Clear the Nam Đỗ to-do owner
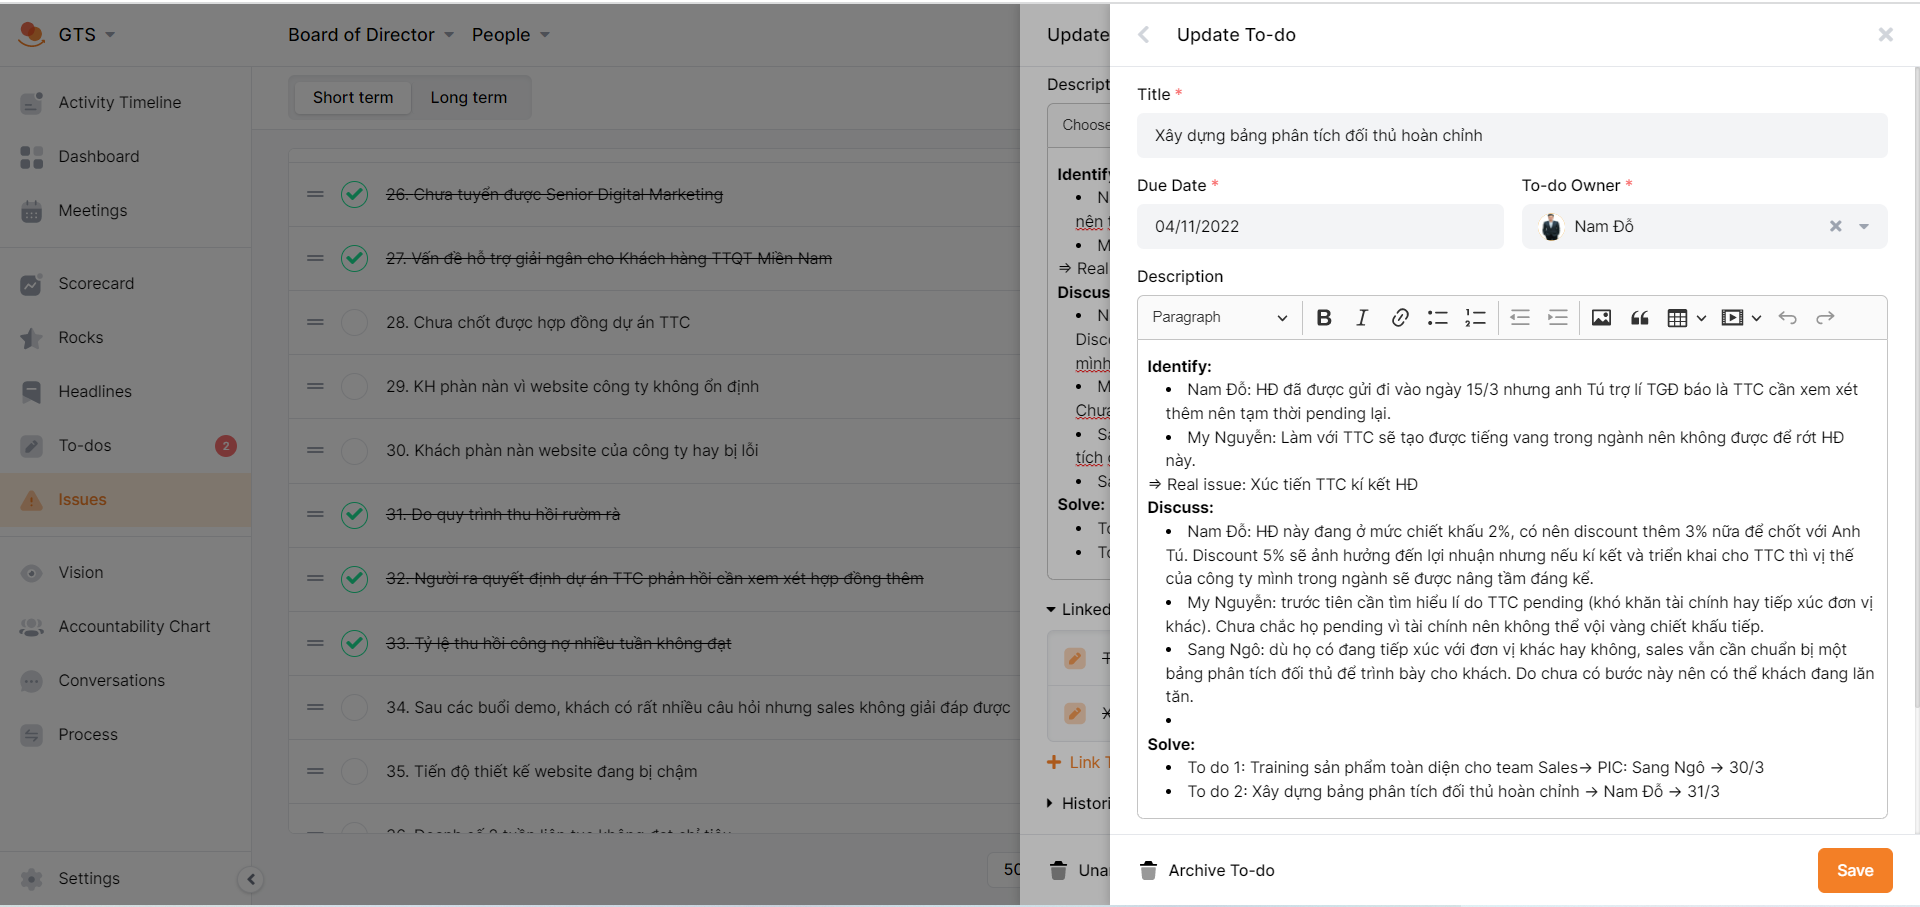The width and height of the screenshot is (1920, 907). 1835,227
